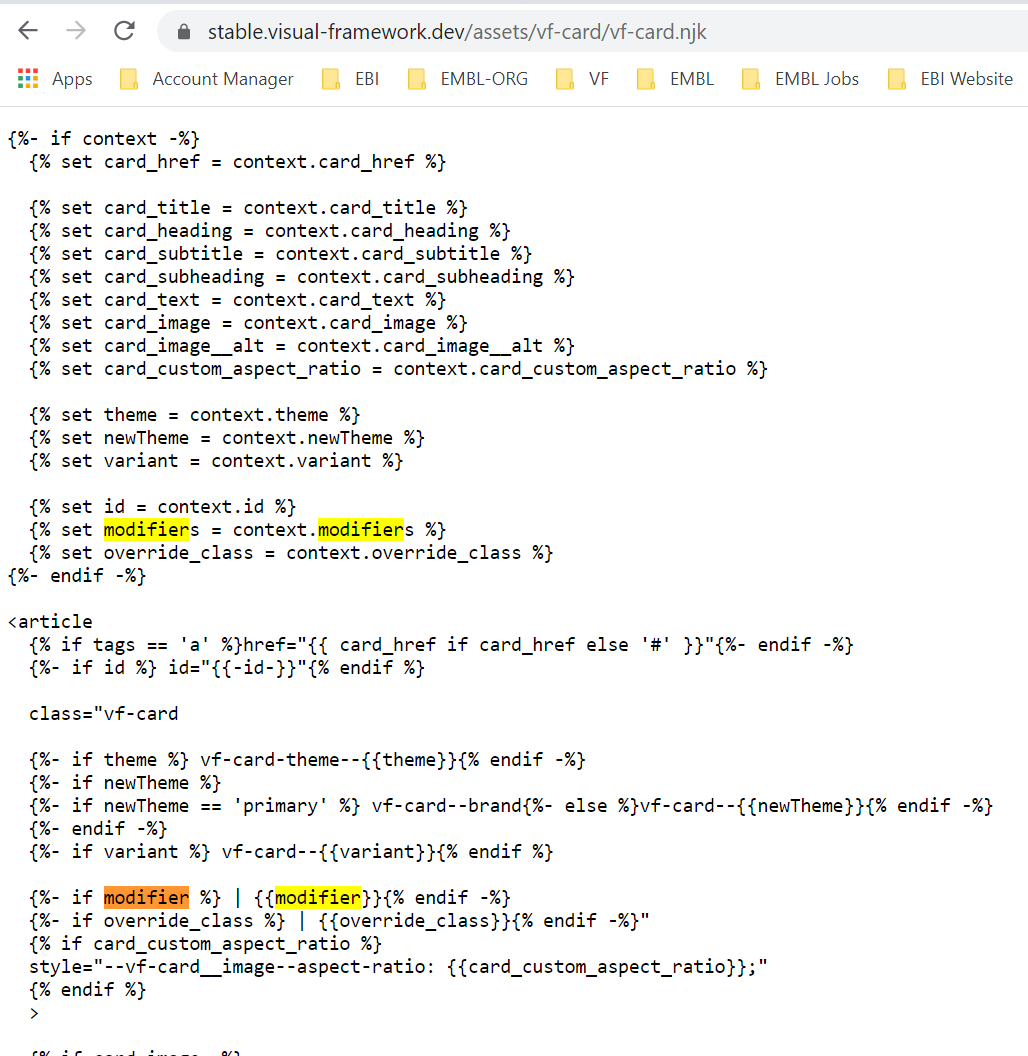
Task: View site security lock info
Action: click(184, 32)
